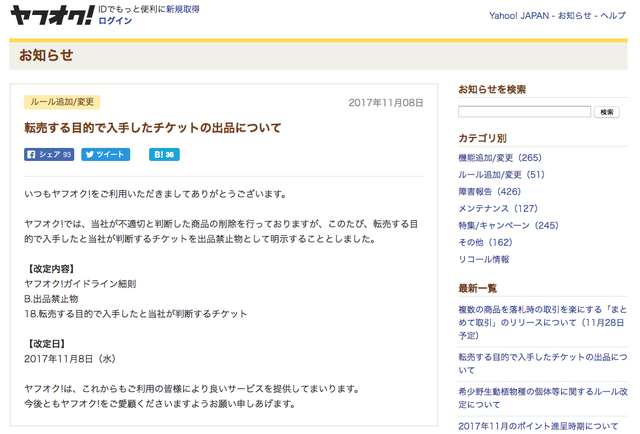Click the ヤフオク!ガイドライン細則 text
This screenshot has width=640, height=434.
tap(80, 284)
